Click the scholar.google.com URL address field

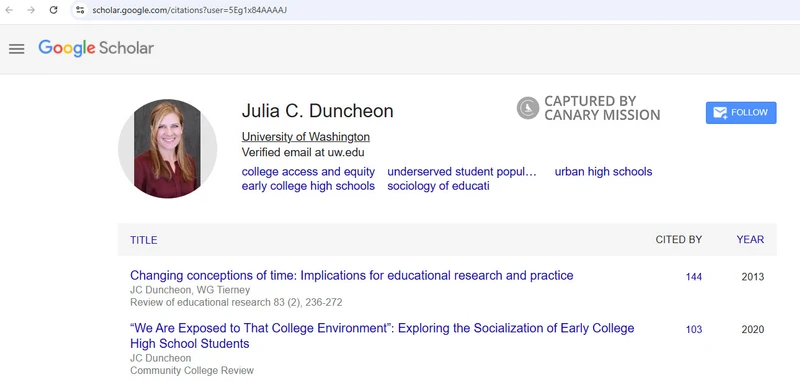[x=189, y=10]
